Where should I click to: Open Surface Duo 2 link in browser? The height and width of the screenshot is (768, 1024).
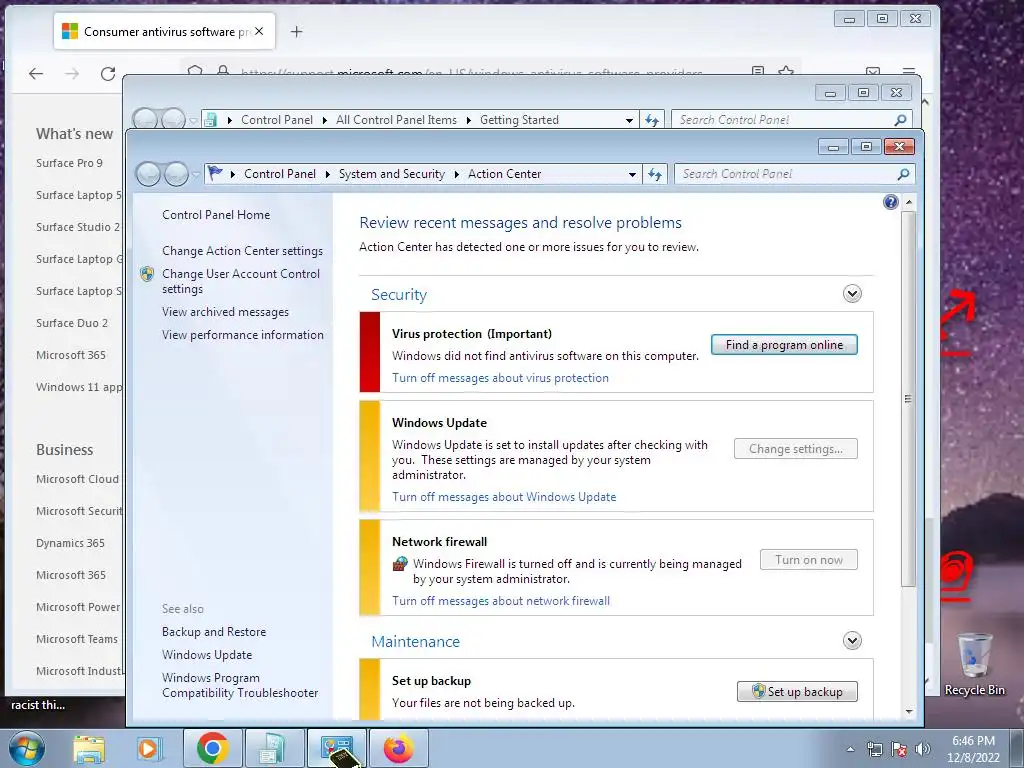tap(72, 323)
